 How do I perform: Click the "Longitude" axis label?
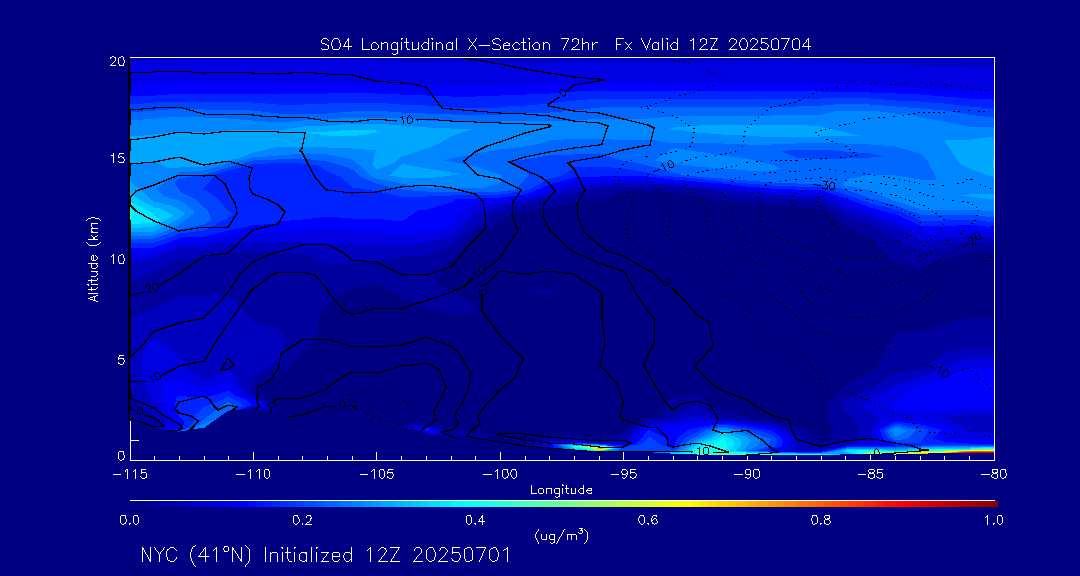[561, 490]
